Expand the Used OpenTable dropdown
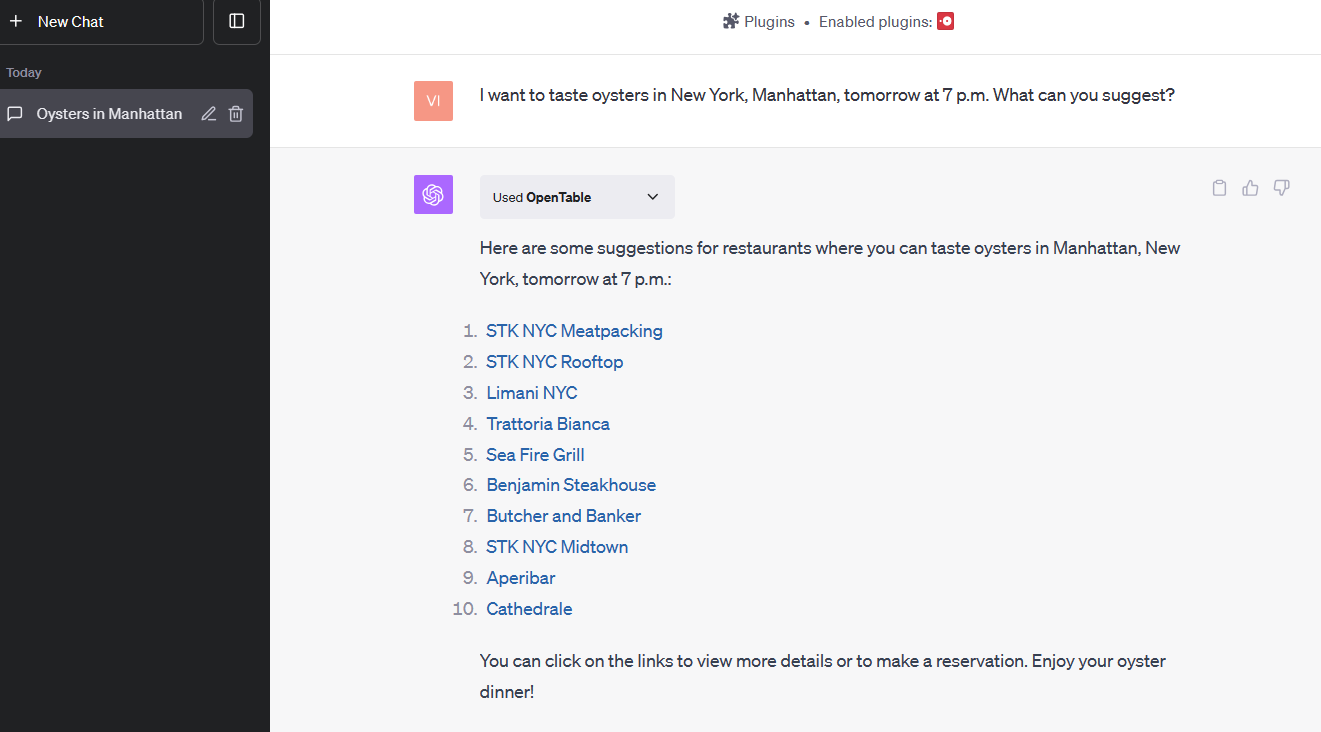The width and height of the screenshot is (1321, 732). [577, 197]
